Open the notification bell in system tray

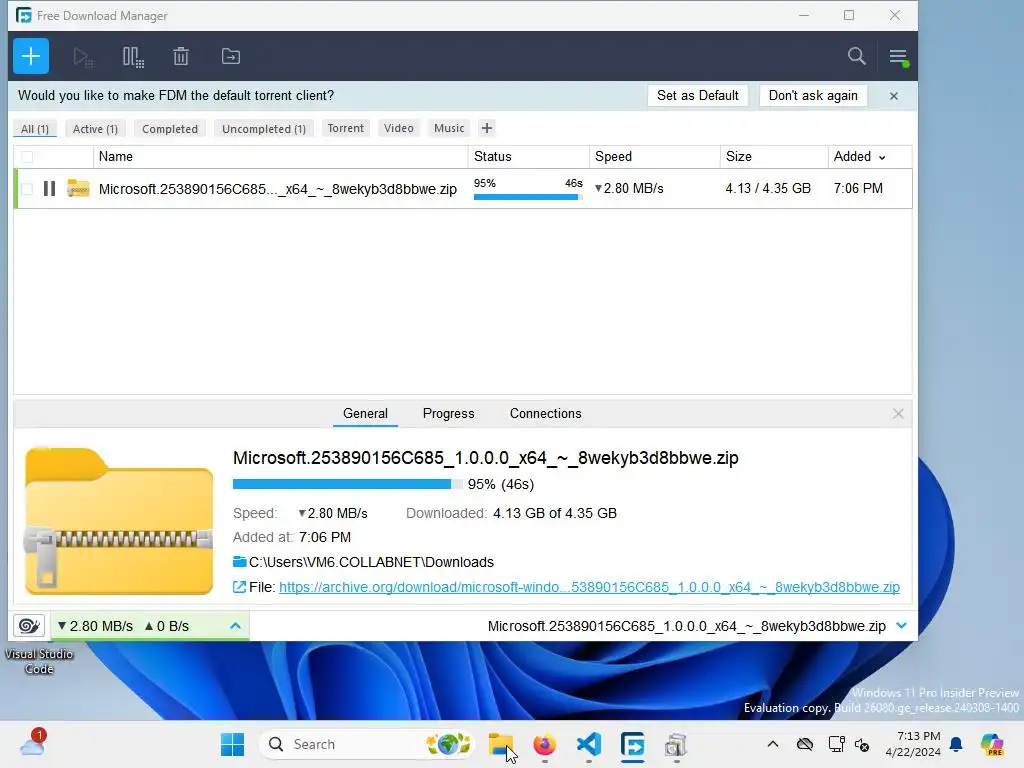point(956,744)
